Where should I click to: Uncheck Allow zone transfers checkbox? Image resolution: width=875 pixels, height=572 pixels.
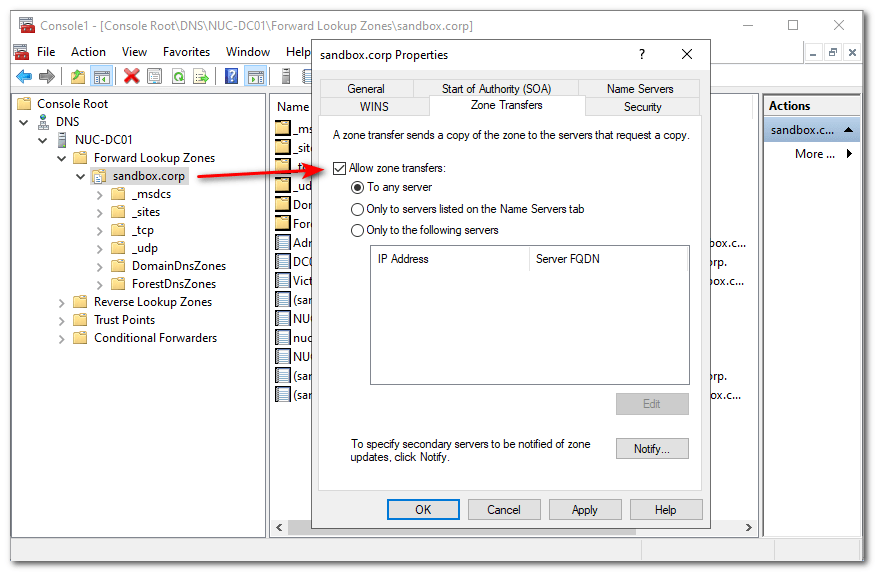[x=340, y=168]
